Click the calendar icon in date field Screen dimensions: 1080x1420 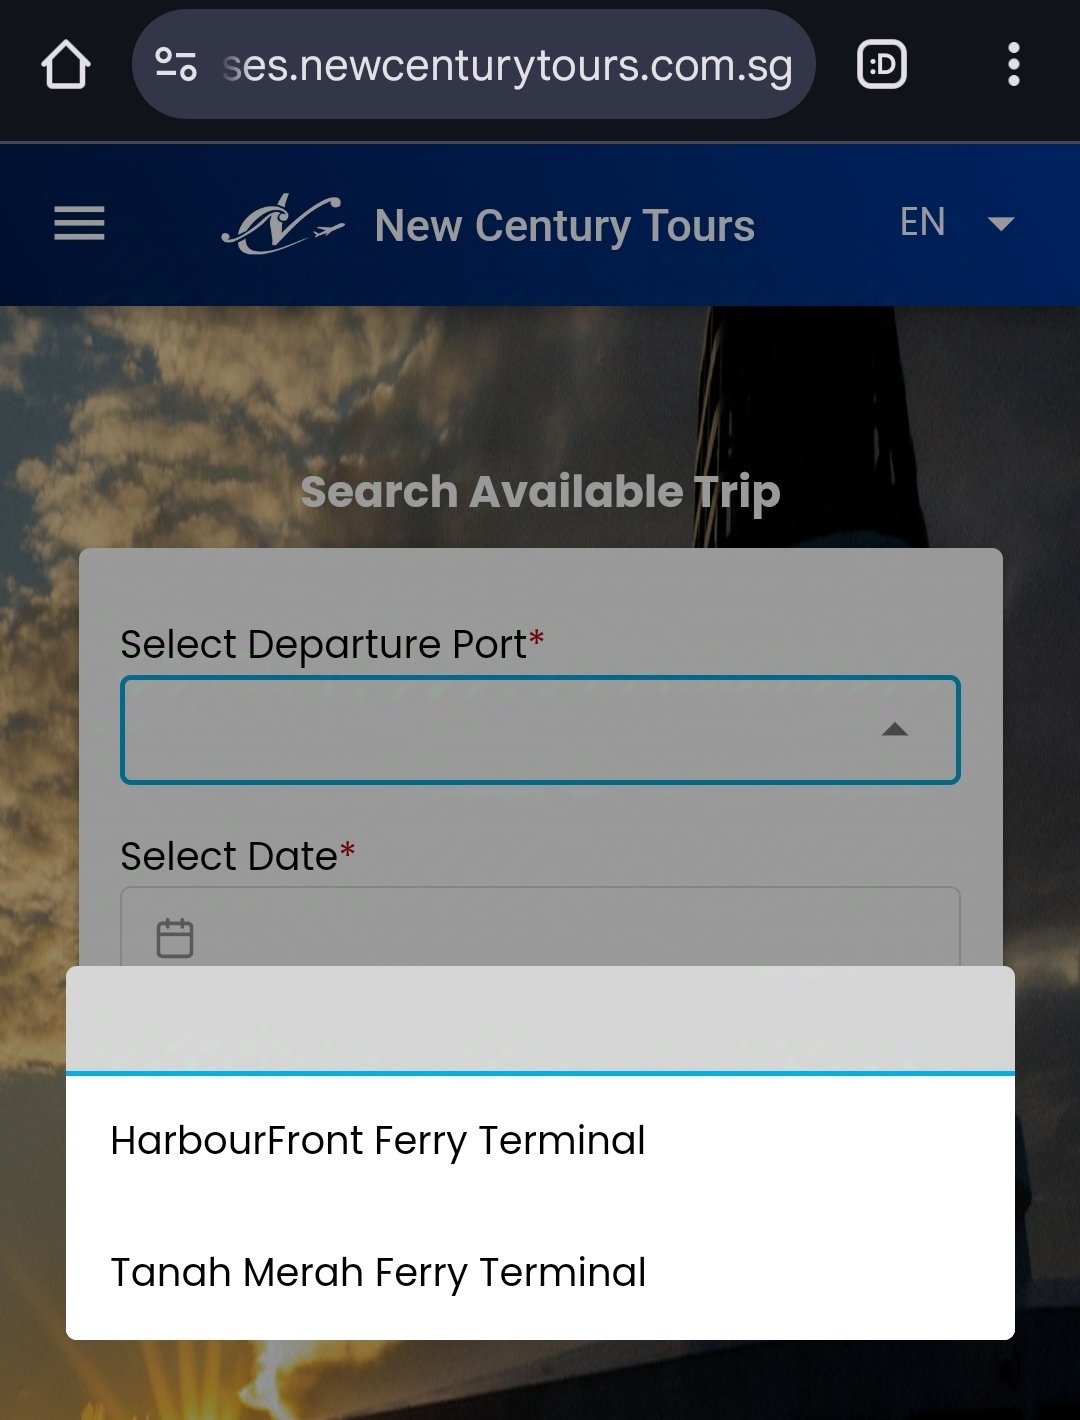(175, 938)
